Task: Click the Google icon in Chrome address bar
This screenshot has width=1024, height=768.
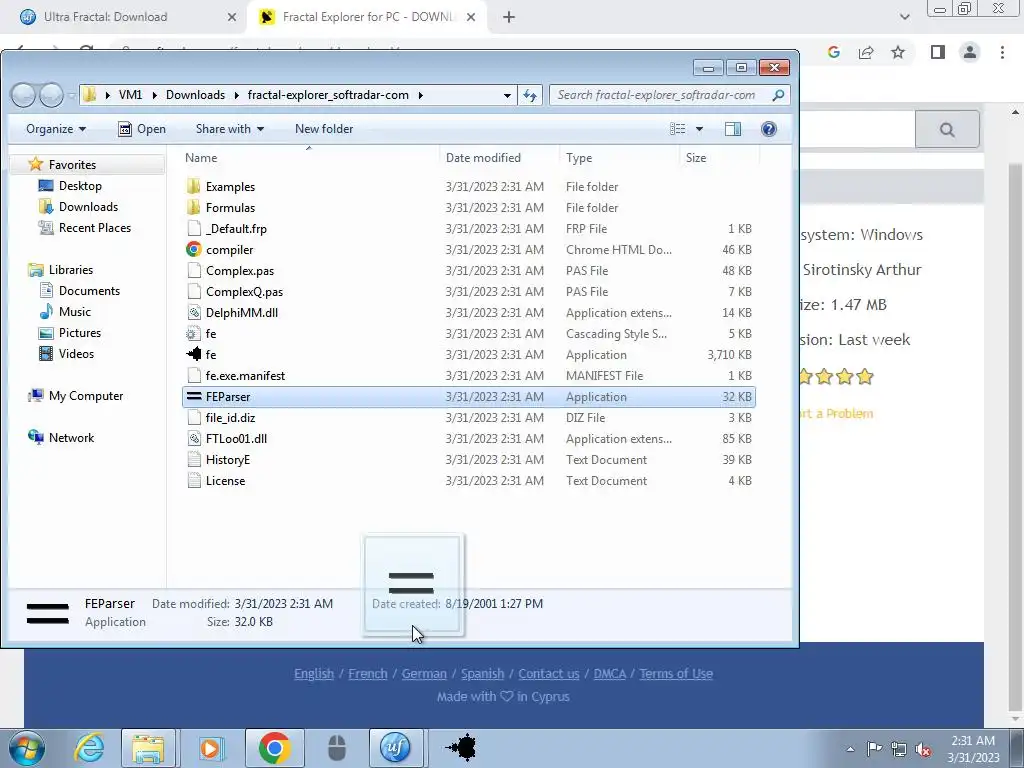Action: coord(833,52)
